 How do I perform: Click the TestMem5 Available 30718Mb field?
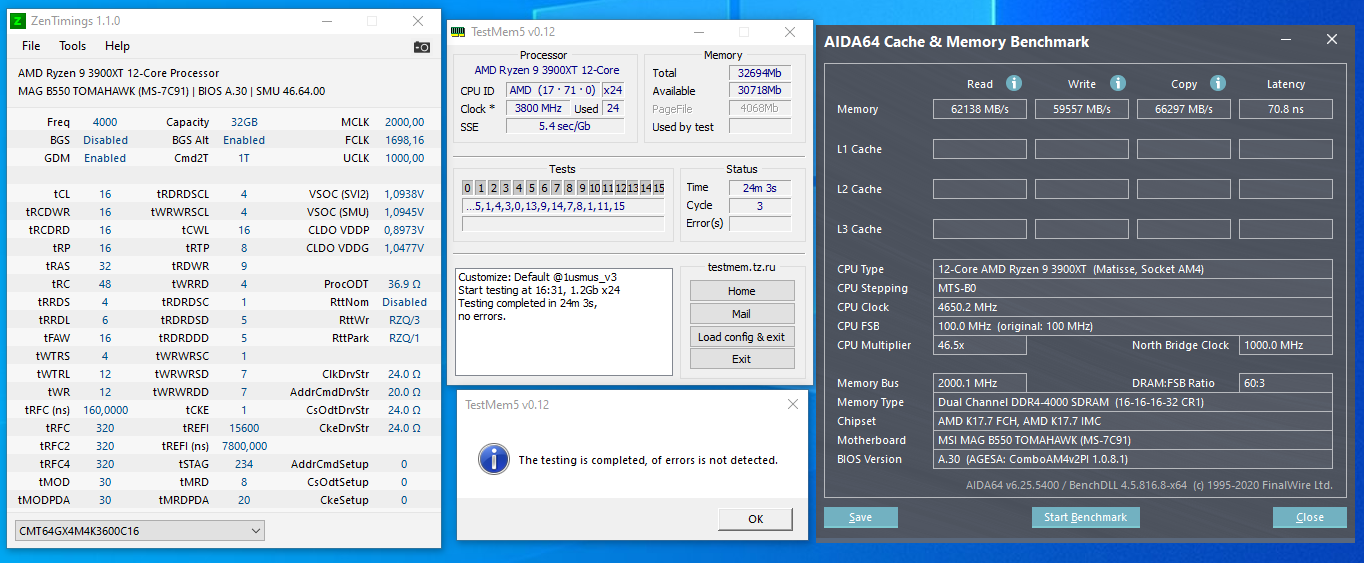pyautogui.click(x=760, y=91)
